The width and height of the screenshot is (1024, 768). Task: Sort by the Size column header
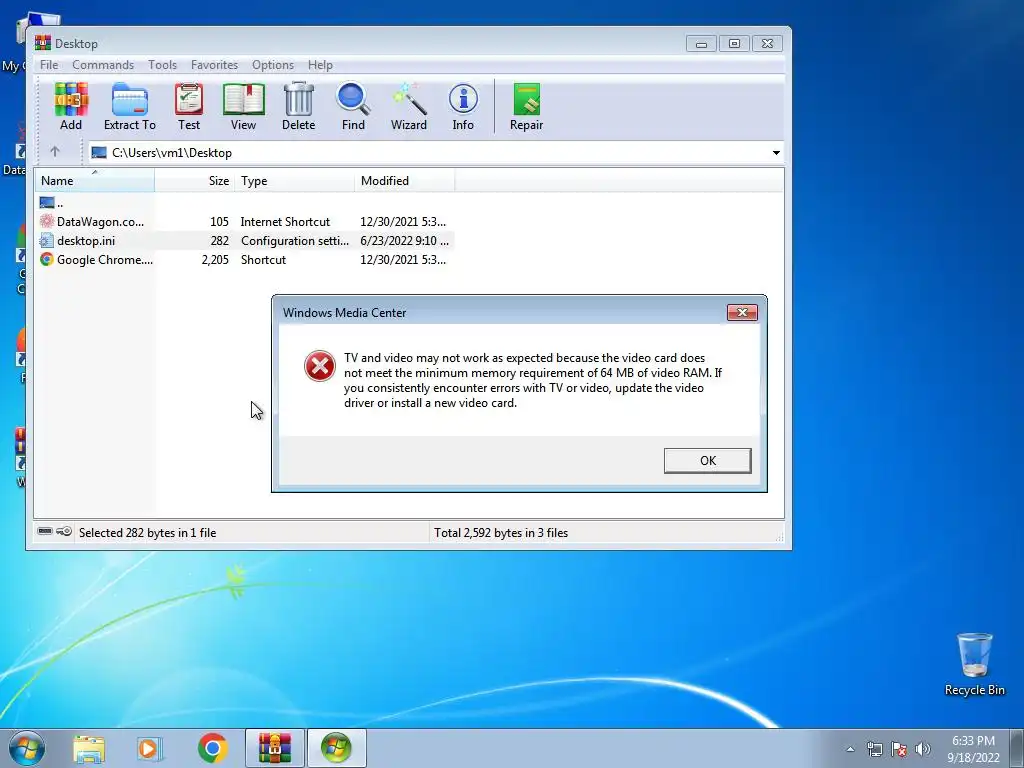coord(195,180)
